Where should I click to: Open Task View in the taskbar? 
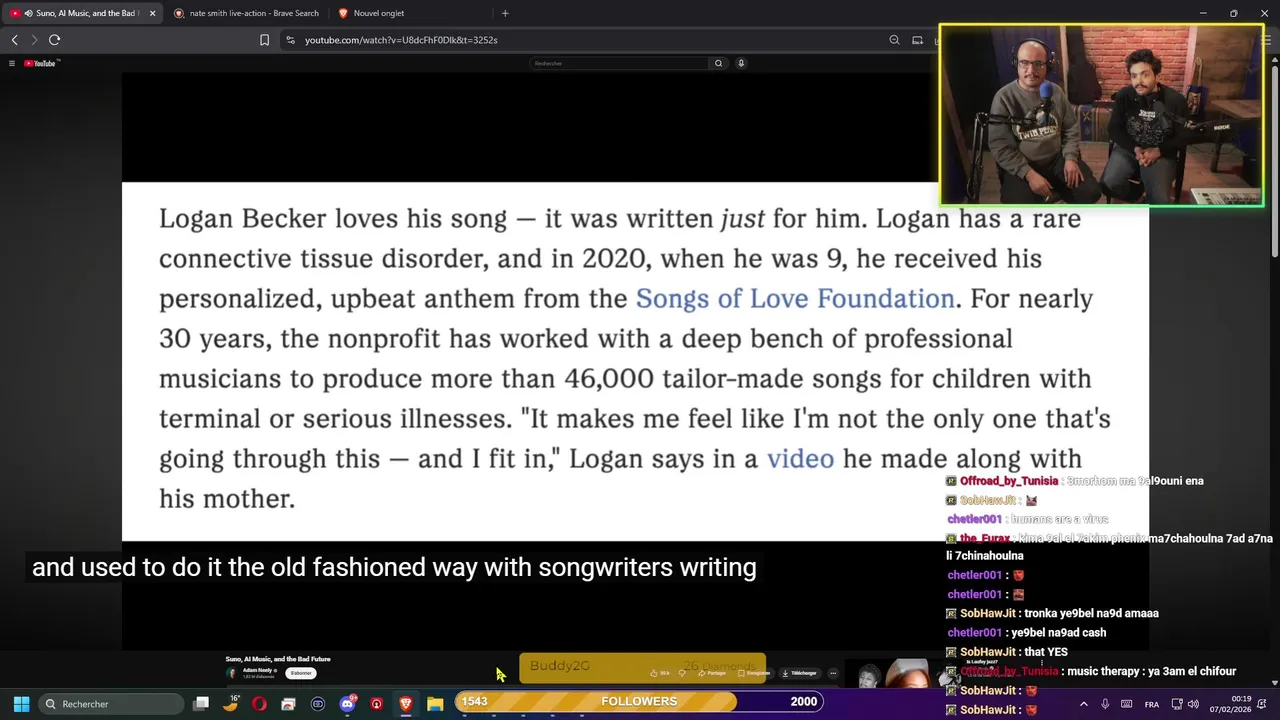pos(201,704)
